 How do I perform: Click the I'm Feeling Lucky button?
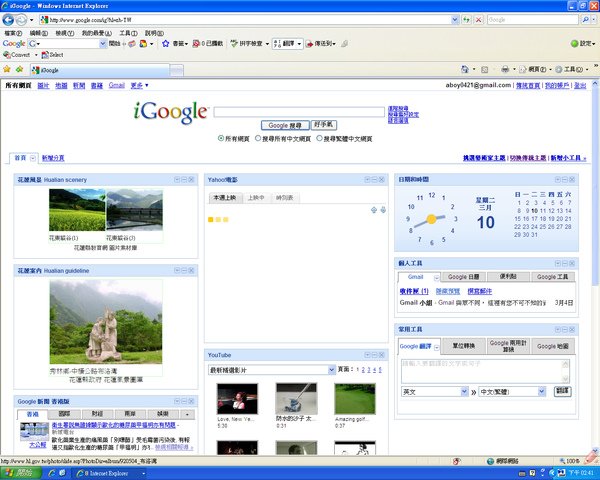click(324, 125)
